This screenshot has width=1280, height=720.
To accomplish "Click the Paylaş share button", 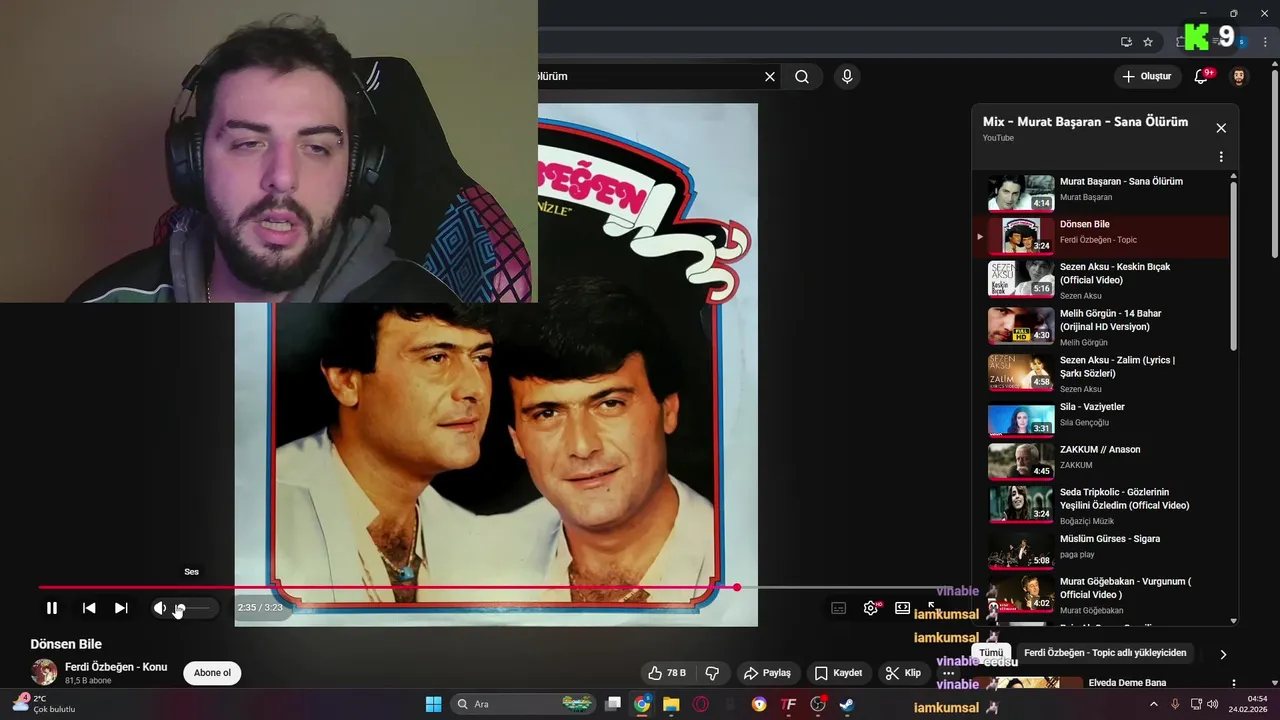I will (x=767, y=673).
